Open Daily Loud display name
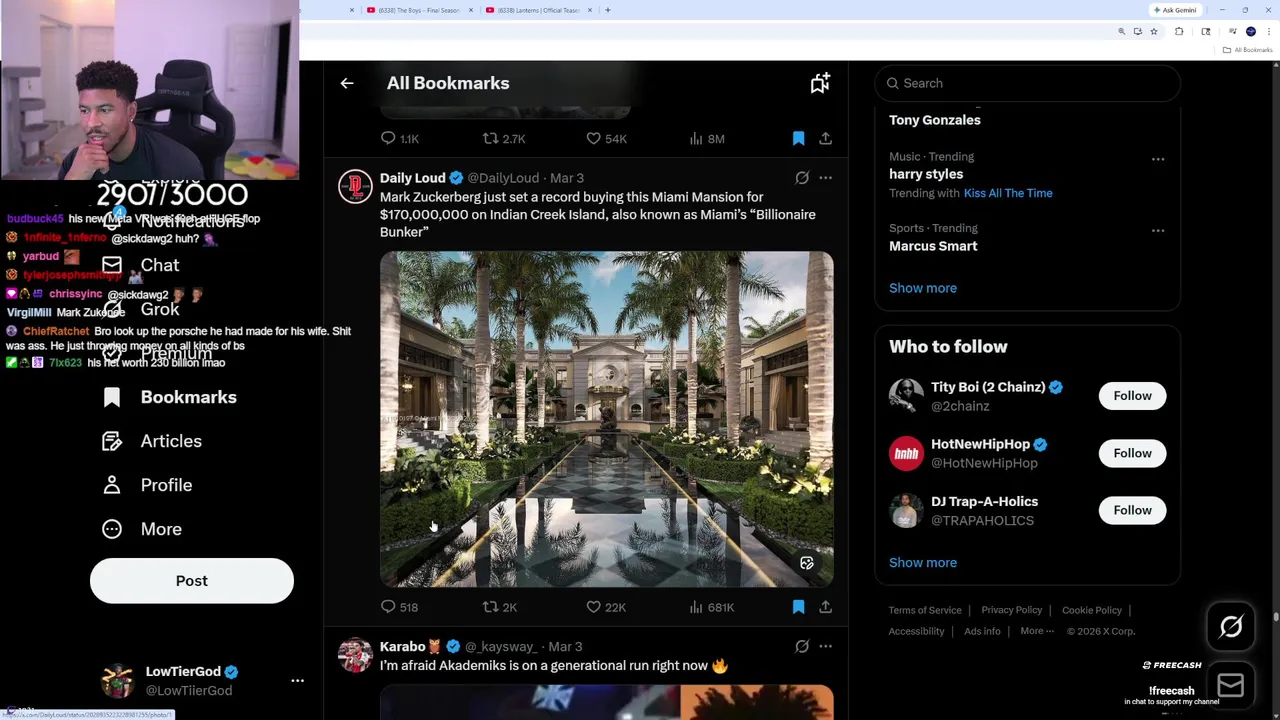The image size is (1280, 720). click(412, 178)
